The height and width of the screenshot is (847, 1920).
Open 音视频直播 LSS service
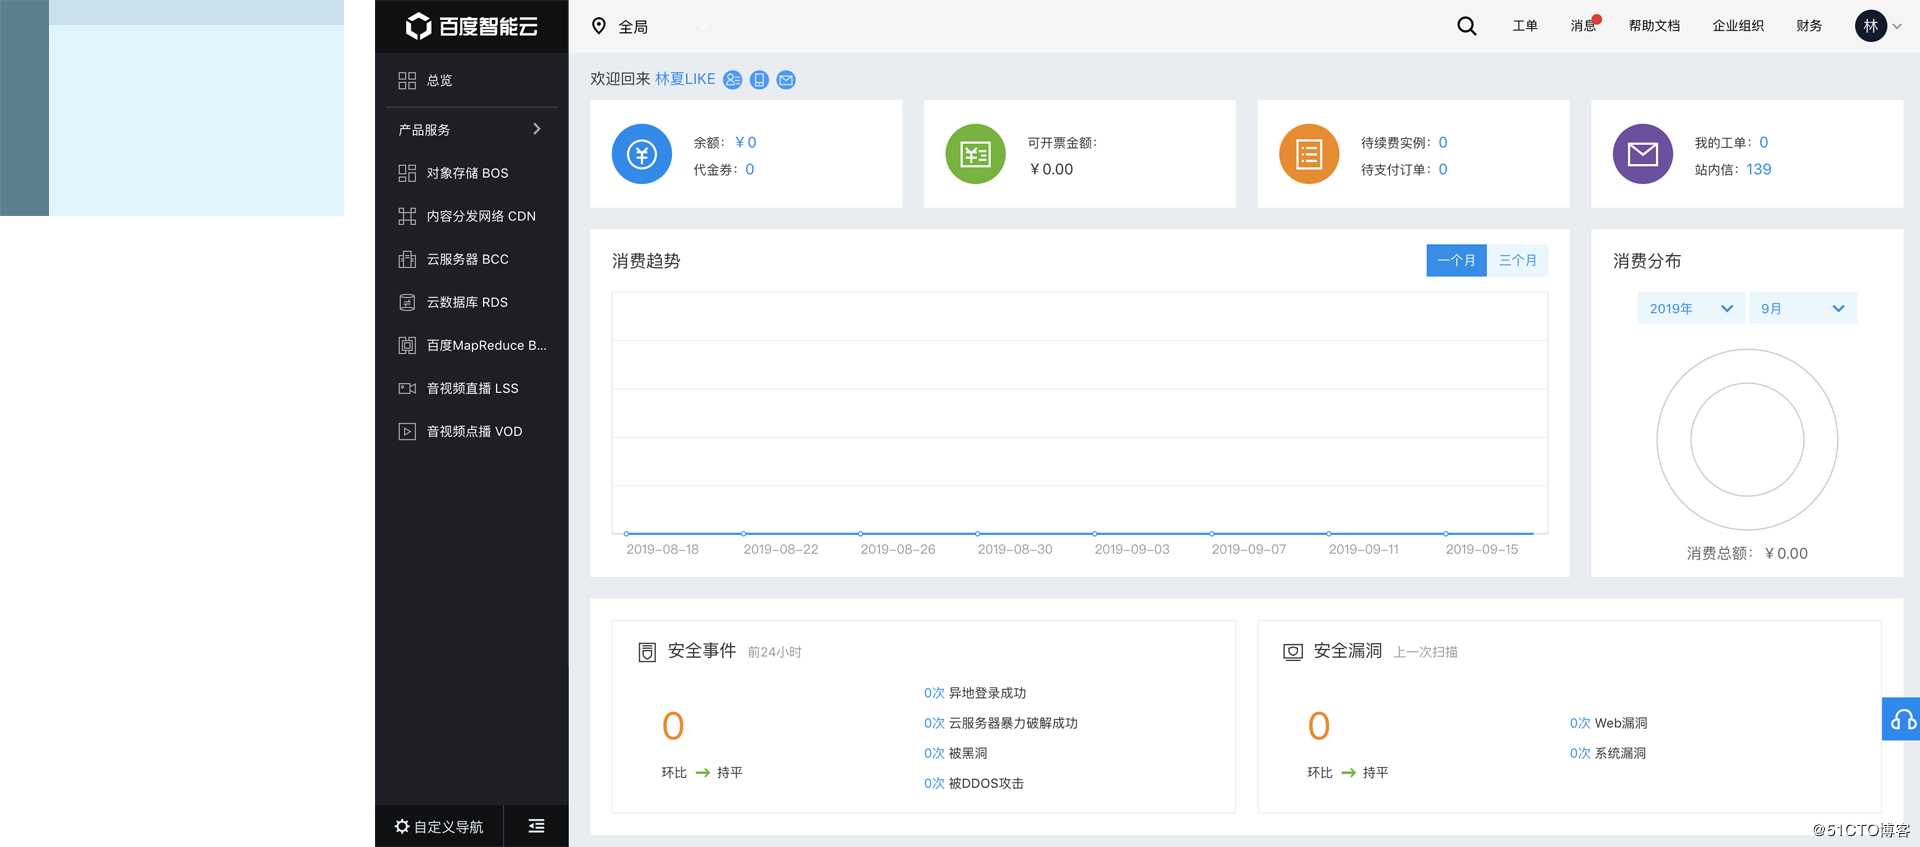pyautogui.click(x=472, y=388)
